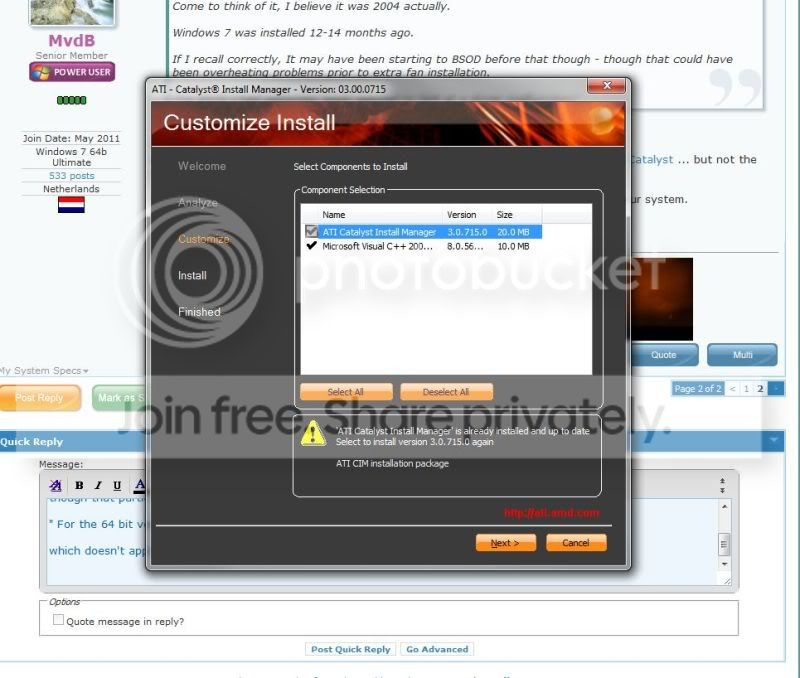Open the text color icon

(140, 485)
